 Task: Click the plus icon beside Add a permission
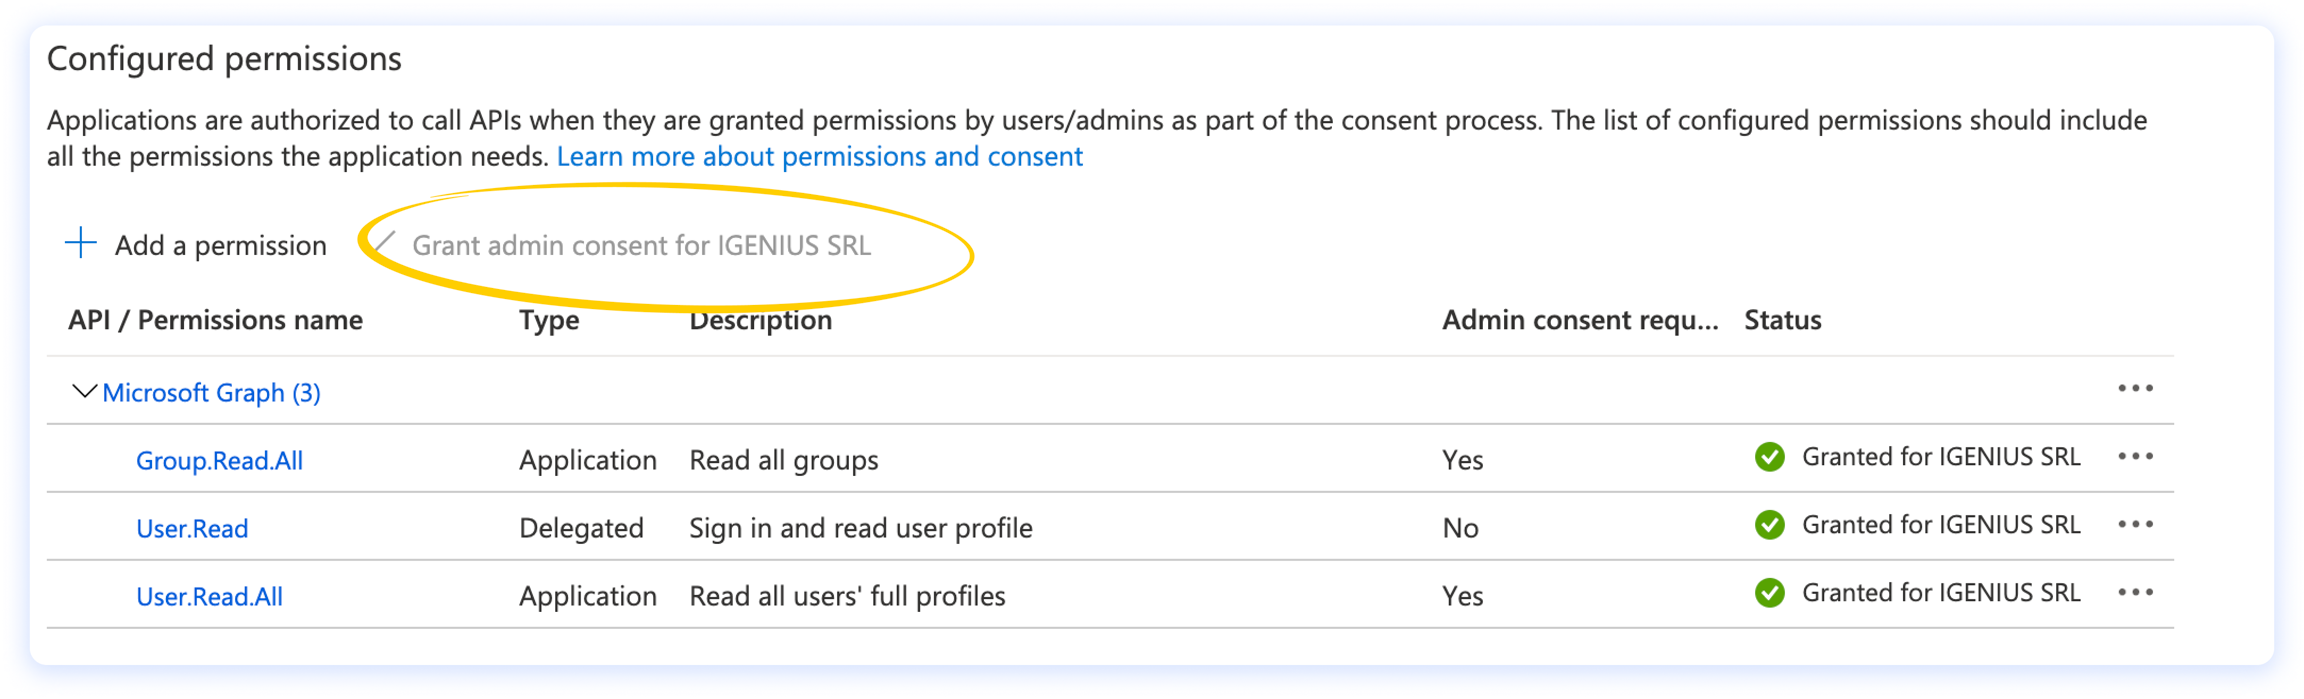tap(80, 243)
